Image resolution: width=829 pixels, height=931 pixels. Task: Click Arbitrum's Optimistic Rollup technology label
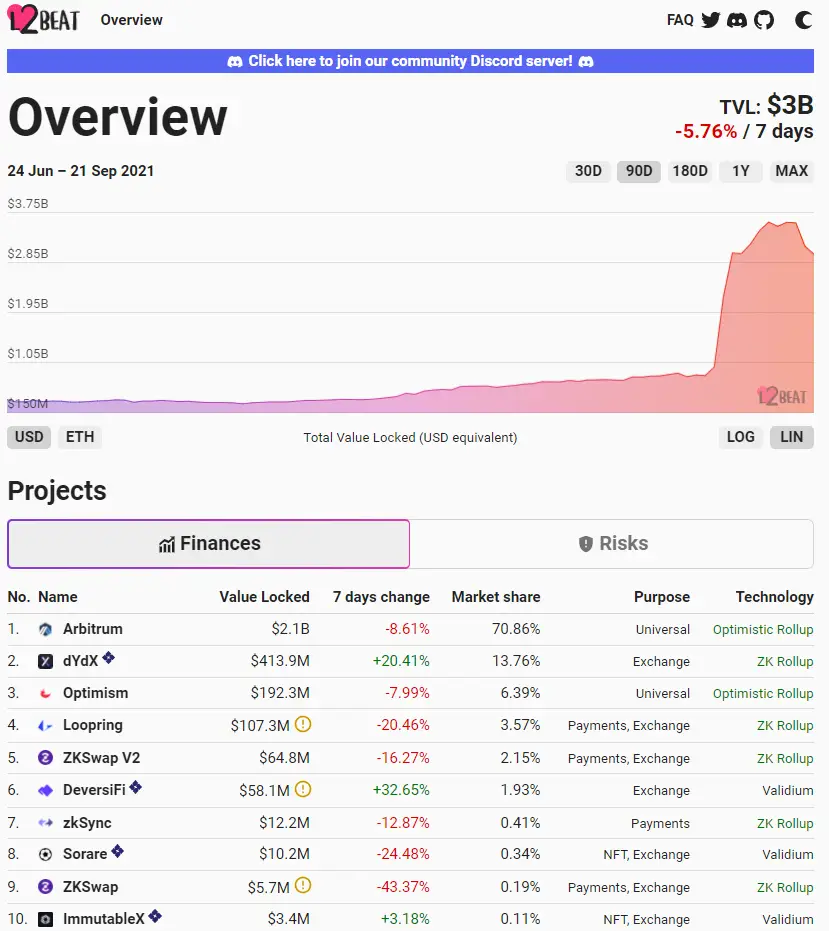(763, 630)
